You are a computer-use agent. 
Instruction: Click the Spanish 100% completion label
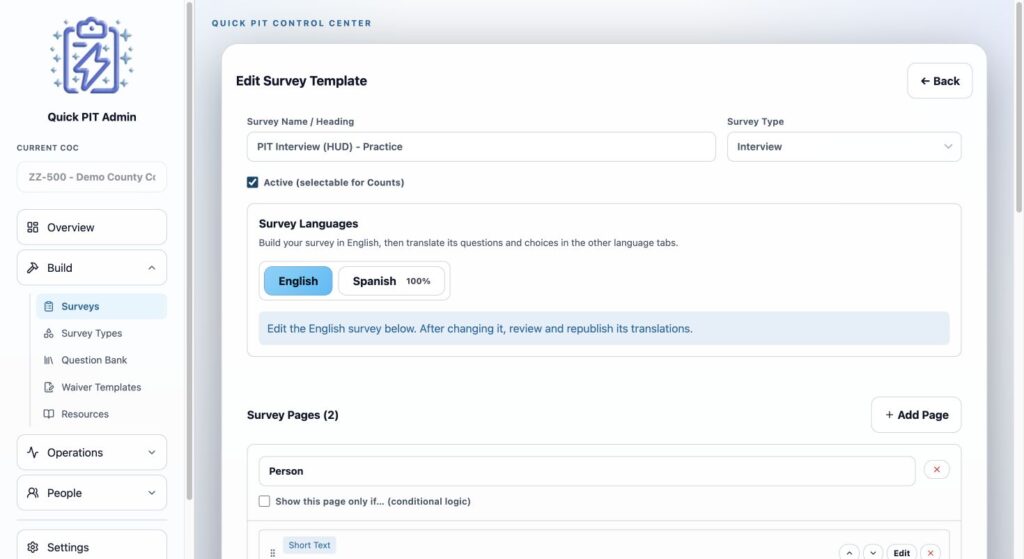(418, 281)
